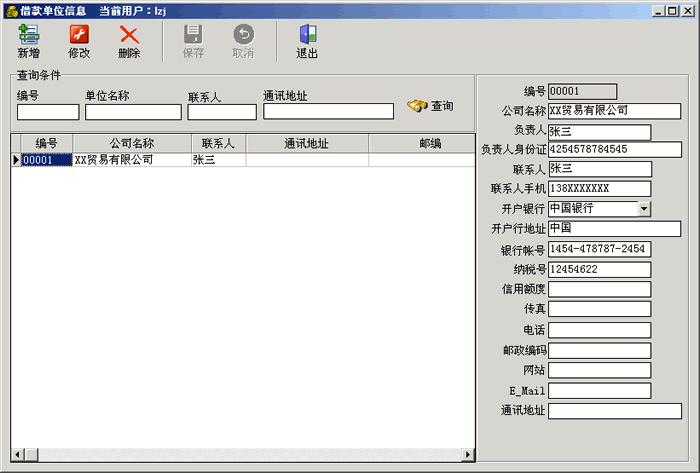Viewport: 700px width, 473px height.
Task: Focus the 单位名称 query input field
Action: pos(133,112)
